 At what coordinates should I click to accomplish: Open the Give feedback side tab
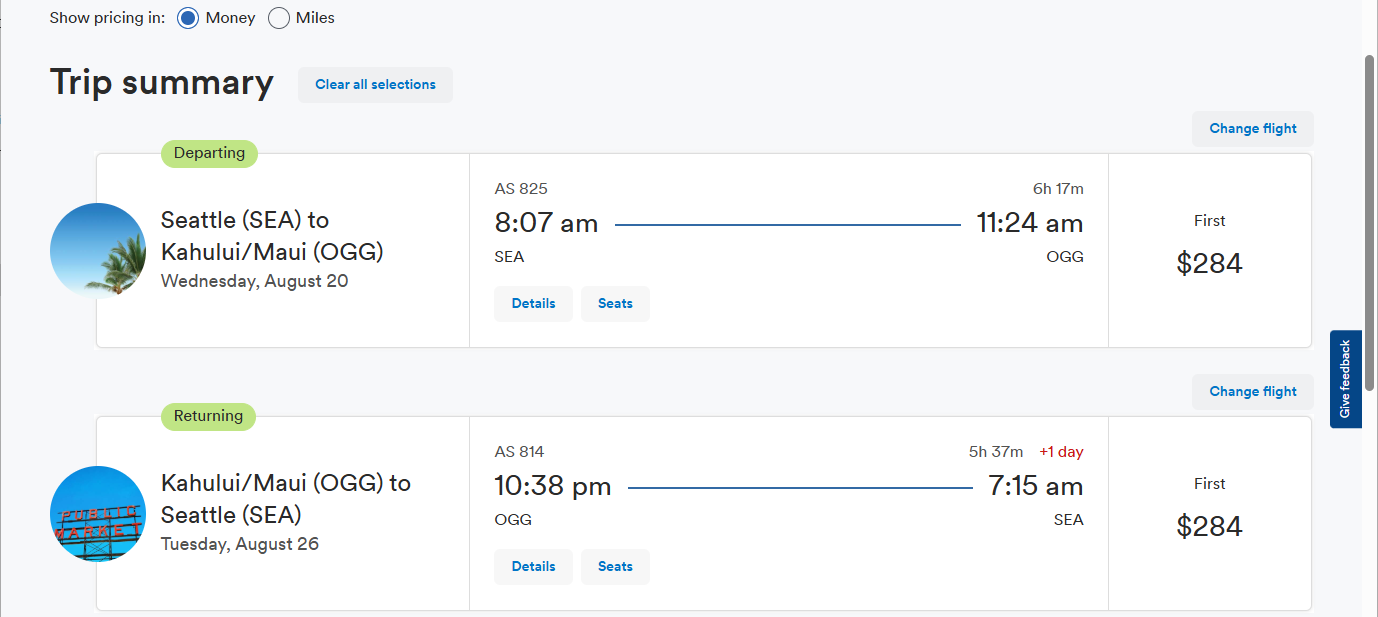pos(1345,379)
